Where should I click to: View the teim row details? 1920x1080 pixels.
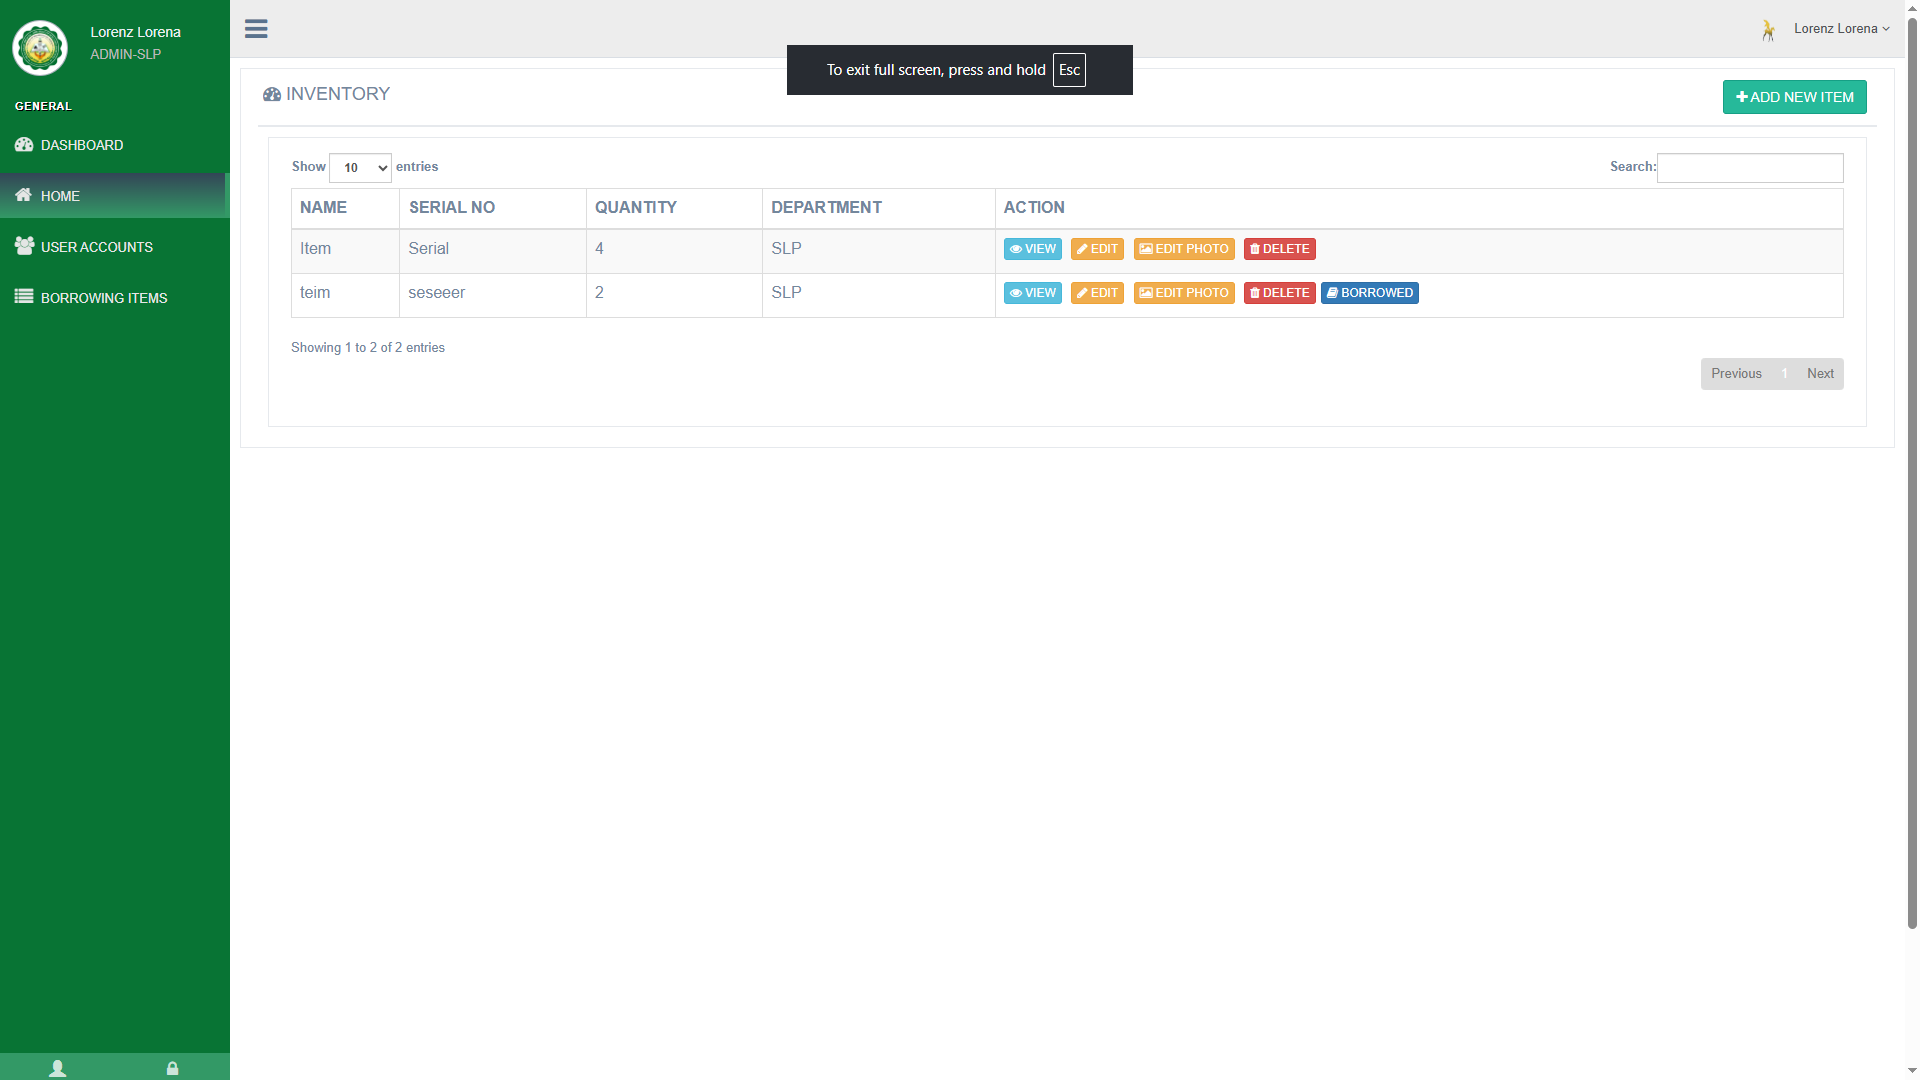(x=1032, y=293)
